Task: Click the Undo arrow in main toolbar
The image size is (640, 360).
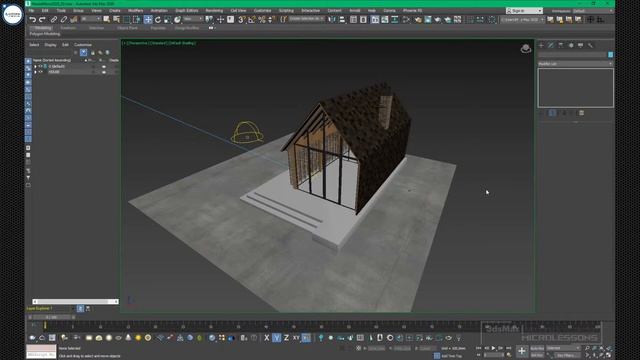Action: click(33, 19)
